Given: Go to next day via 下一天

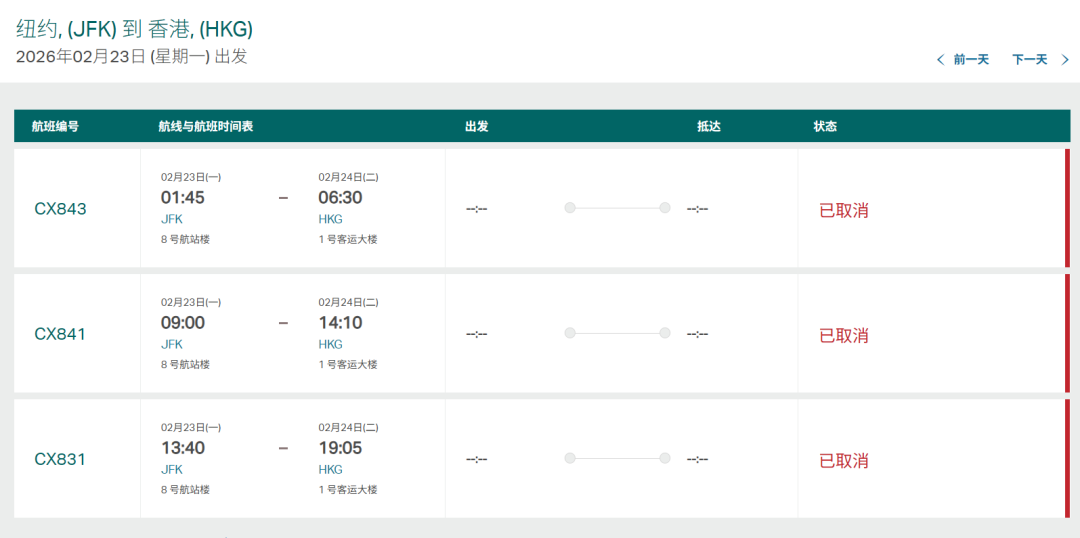Looking at the screenshot, I should pos(1029,60).
